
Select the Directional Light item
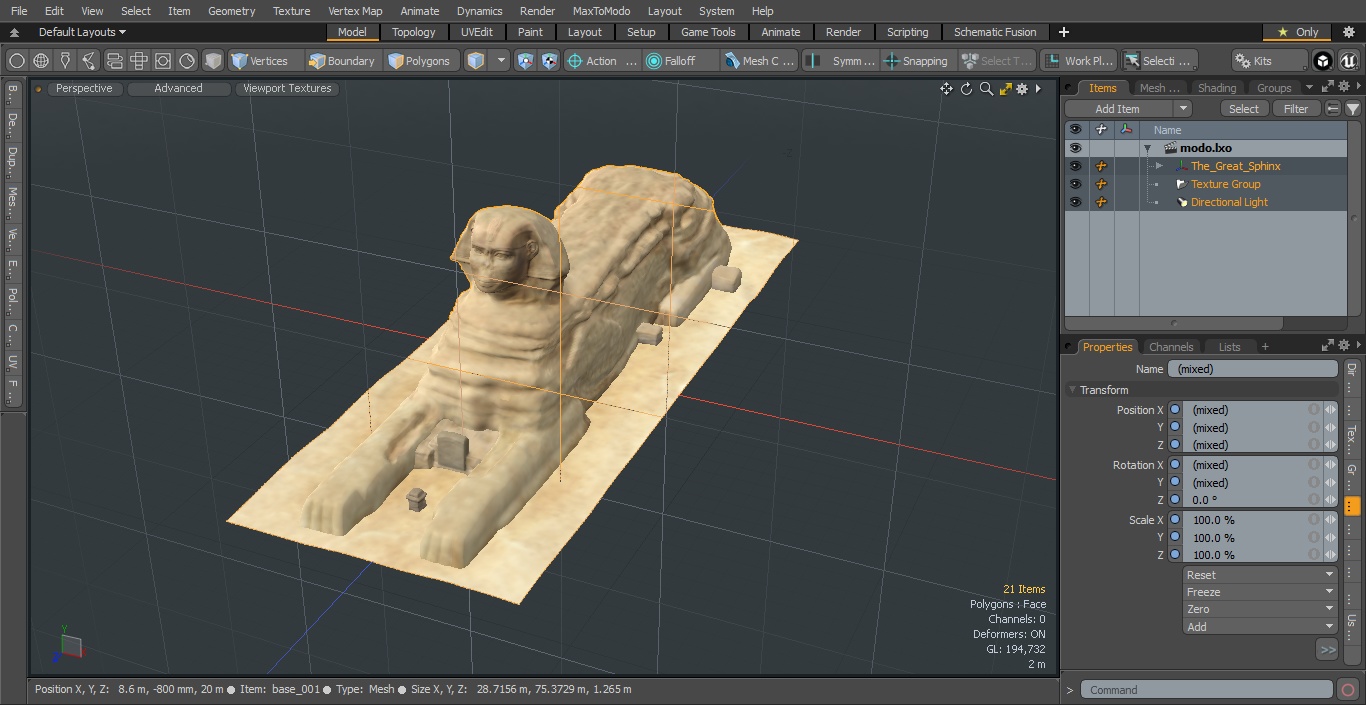click(1229, 202)
